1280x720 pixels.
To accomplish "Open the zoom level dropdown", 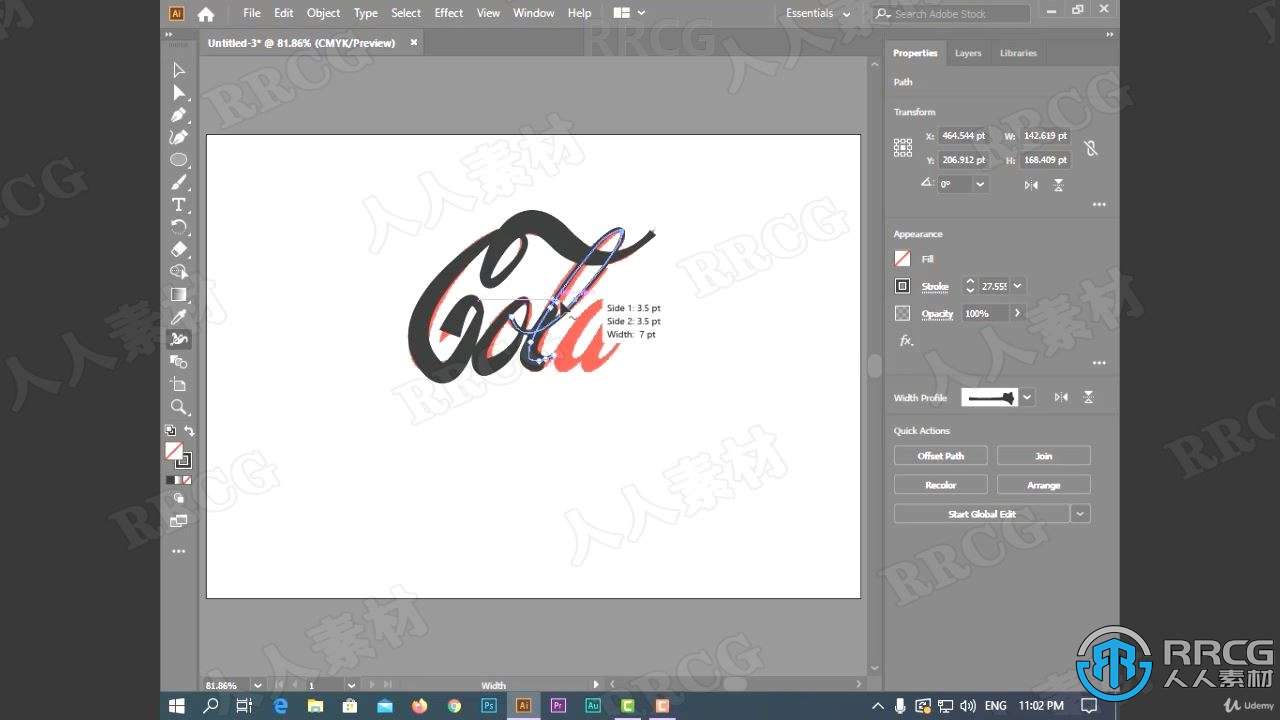I will pyautogui.click(x=257, y=685).
